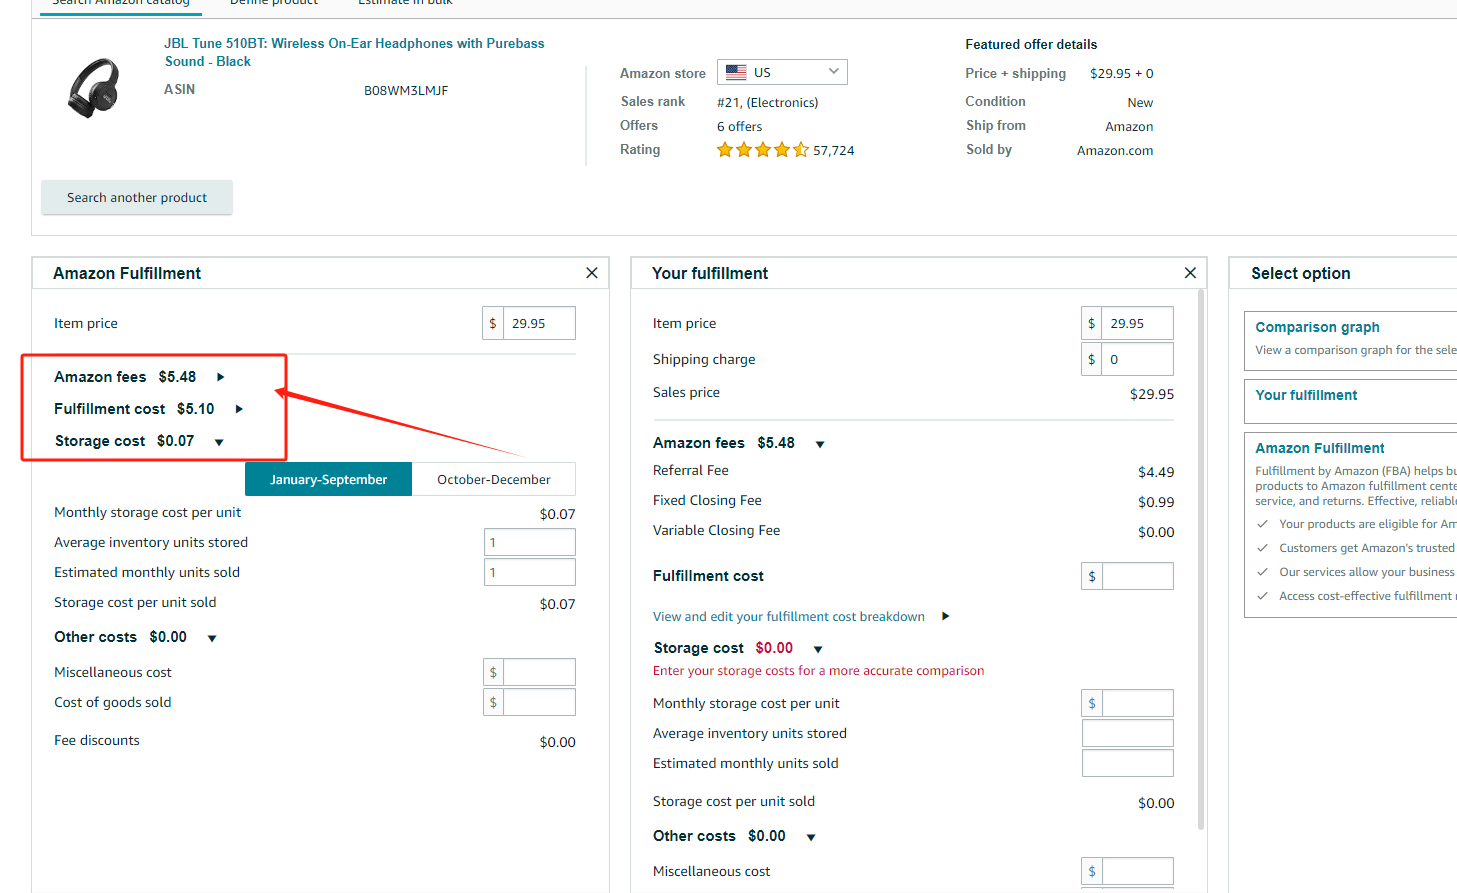
Task: Click Miscellaneous cost field in Amazon Fulfillment
Action: click(539, 672)
